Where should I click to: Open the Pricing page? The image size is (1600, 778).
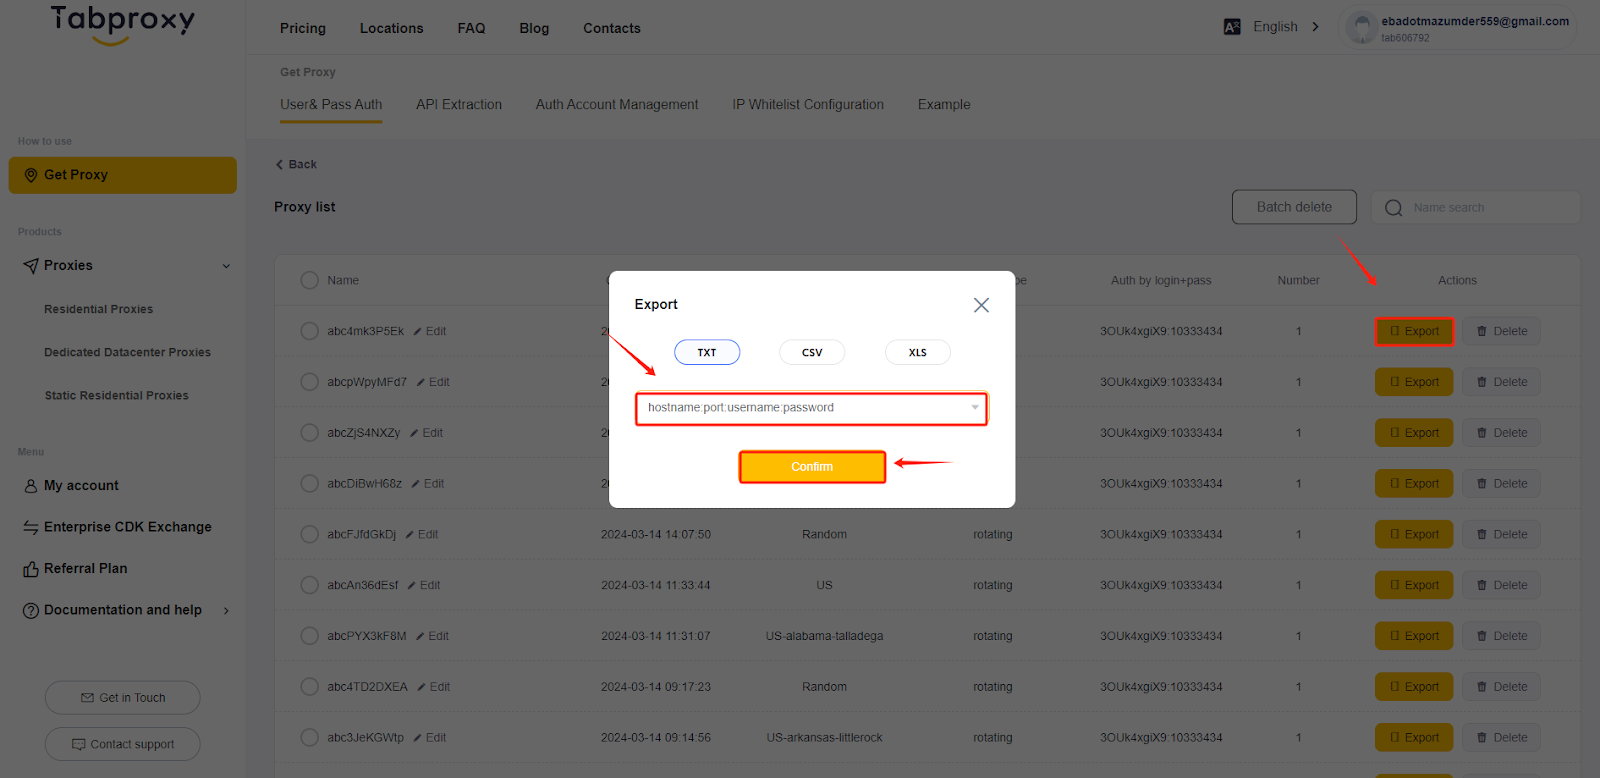pyautogui.click(x=303, y=28)
